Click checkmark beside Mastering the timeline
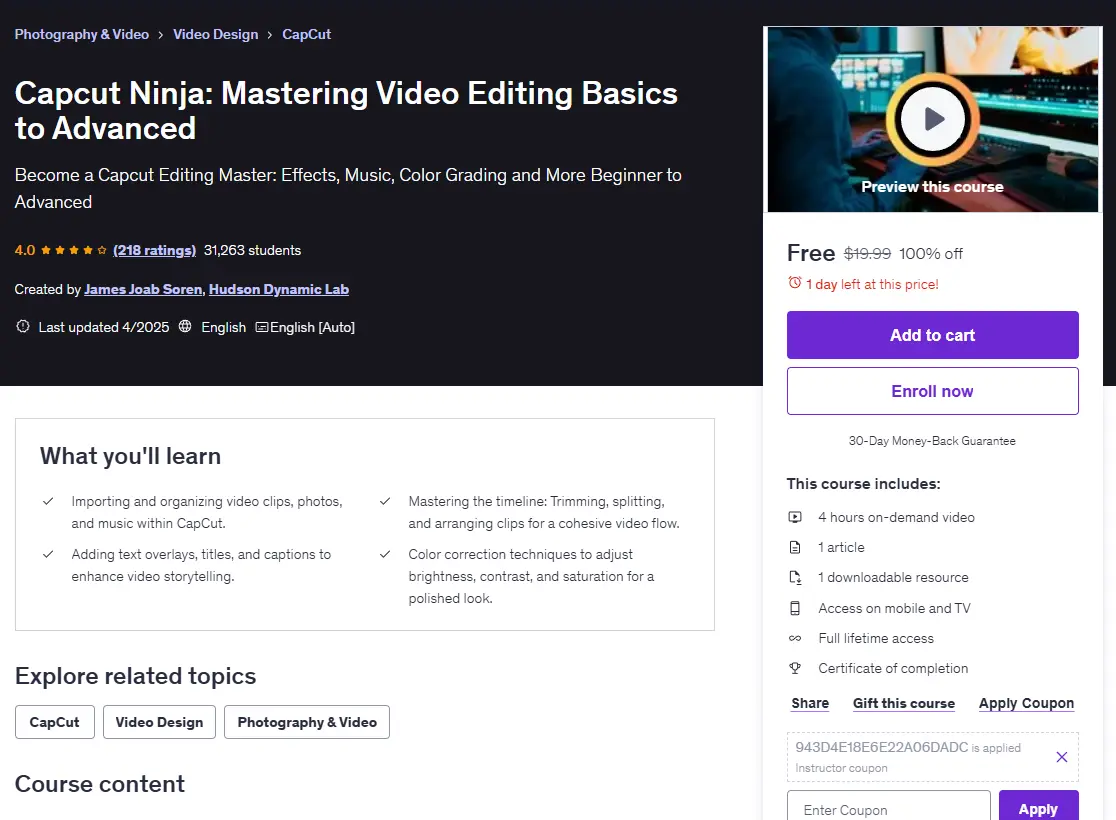The image size is (1116, 820). pyautogui.click(x=385, y=502)
